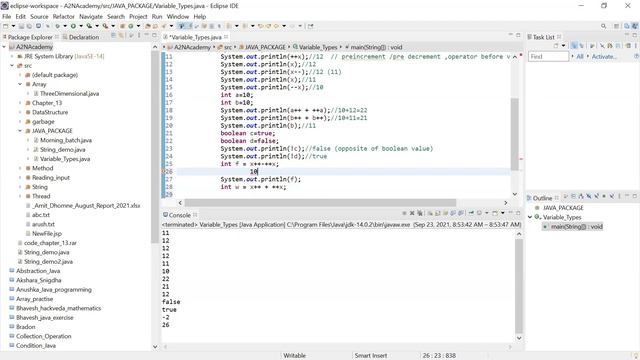Click the New file toolbar icon
The width and height of the screenshot is (640, 360).
pos(5,26)
